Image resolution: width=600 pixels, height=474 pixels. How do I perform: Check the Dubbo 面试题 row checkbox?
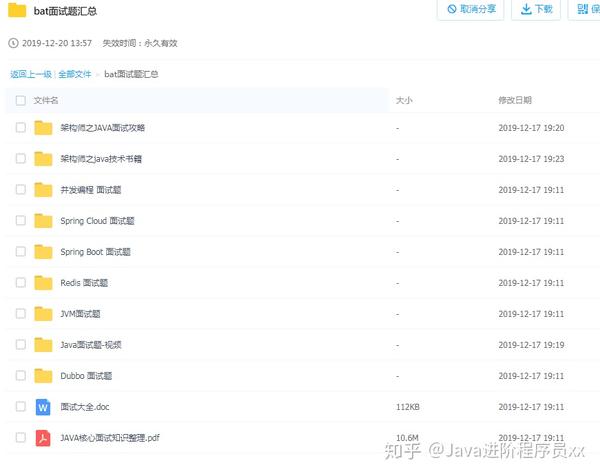tap(21, 375)
